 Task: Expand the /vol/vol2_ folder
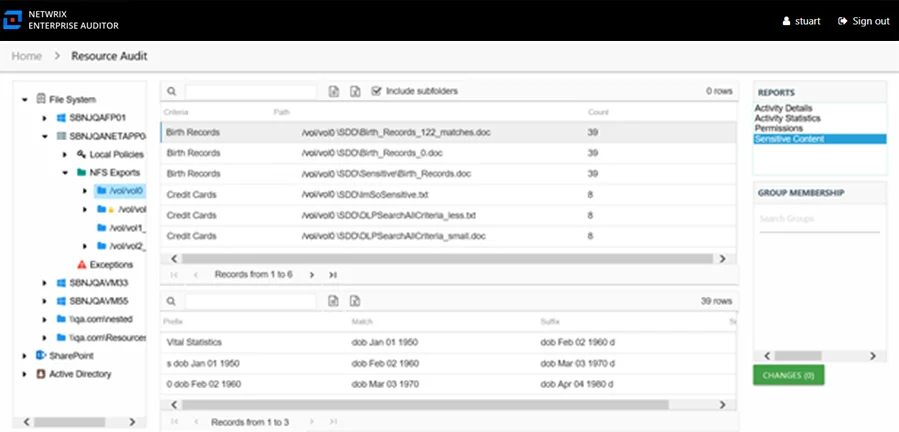pos(85,246)
